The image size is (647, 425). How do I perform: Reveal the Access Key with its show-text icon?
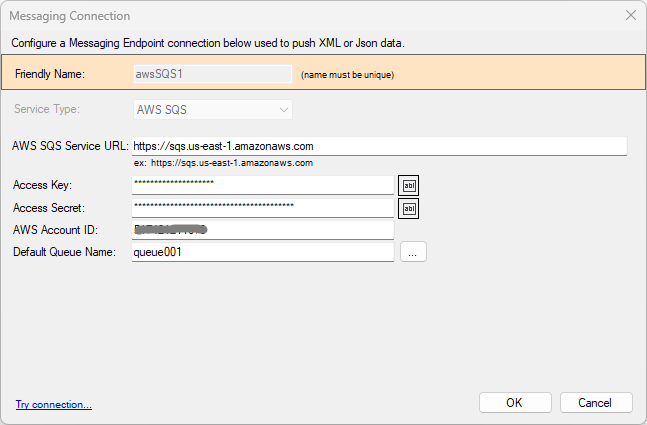(x=408, y=186)
